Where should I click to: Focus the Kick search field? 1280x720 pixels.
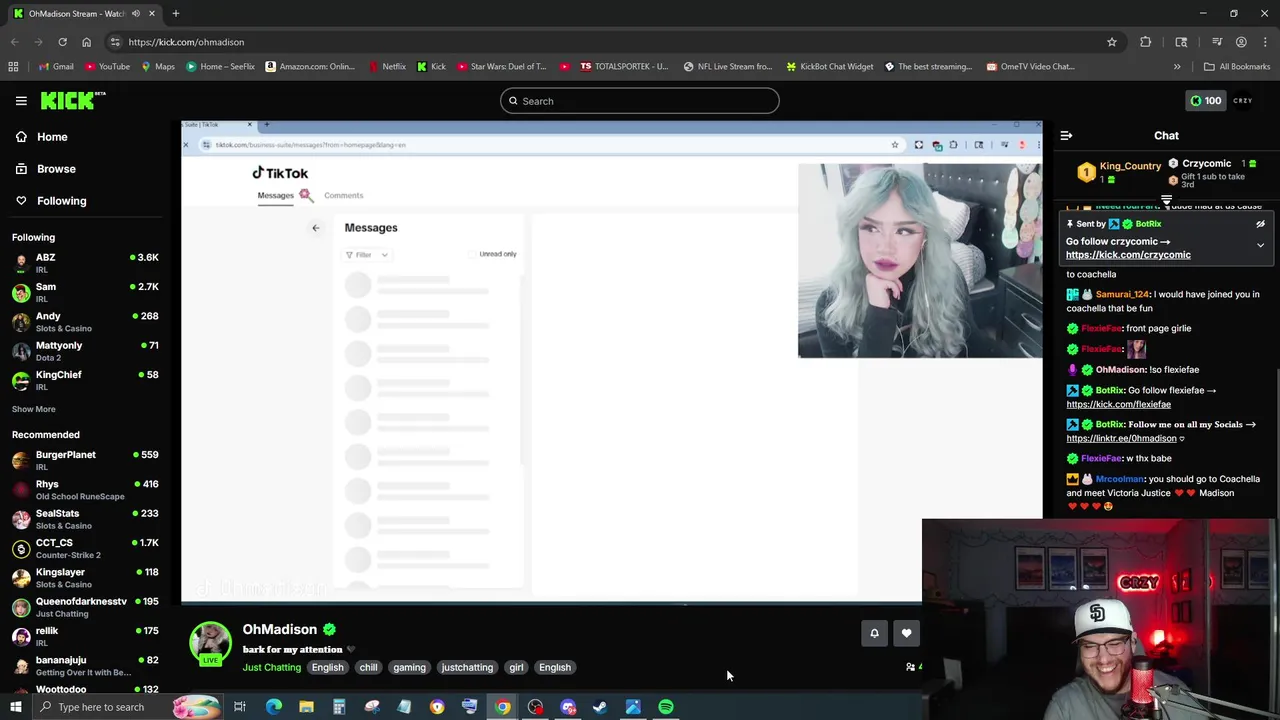(x=640, y=101)
